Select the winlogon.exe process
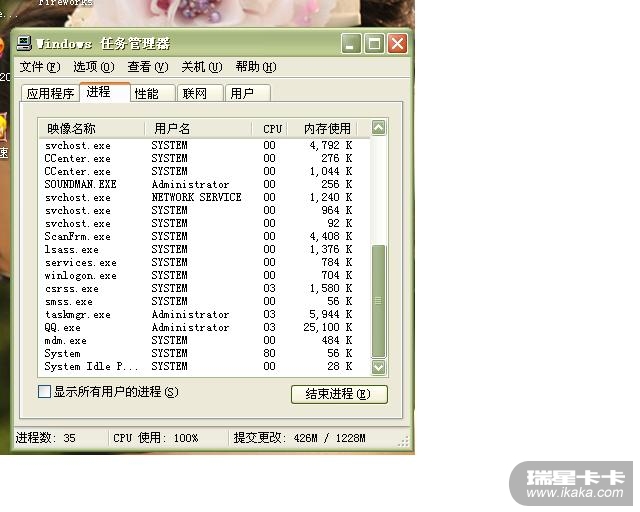This screenshot has height=512, width=640. coord(204,276)
